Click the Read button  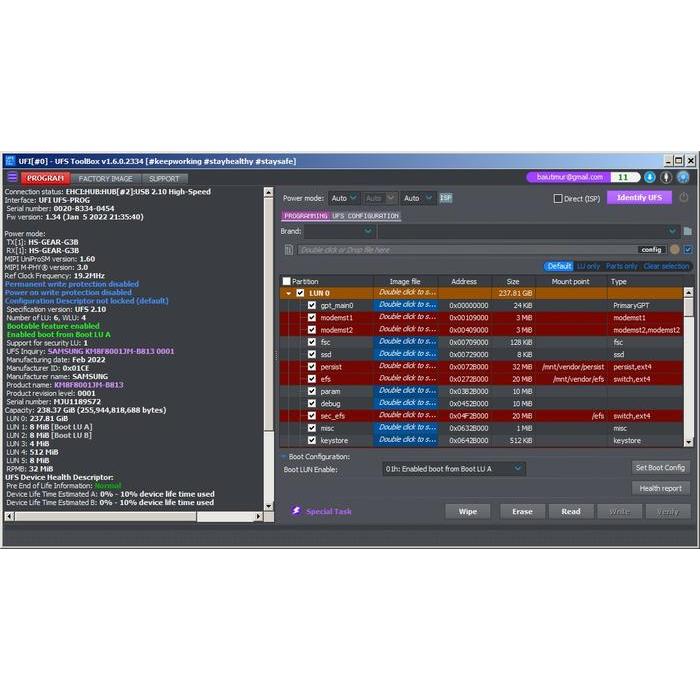(571, 511)
